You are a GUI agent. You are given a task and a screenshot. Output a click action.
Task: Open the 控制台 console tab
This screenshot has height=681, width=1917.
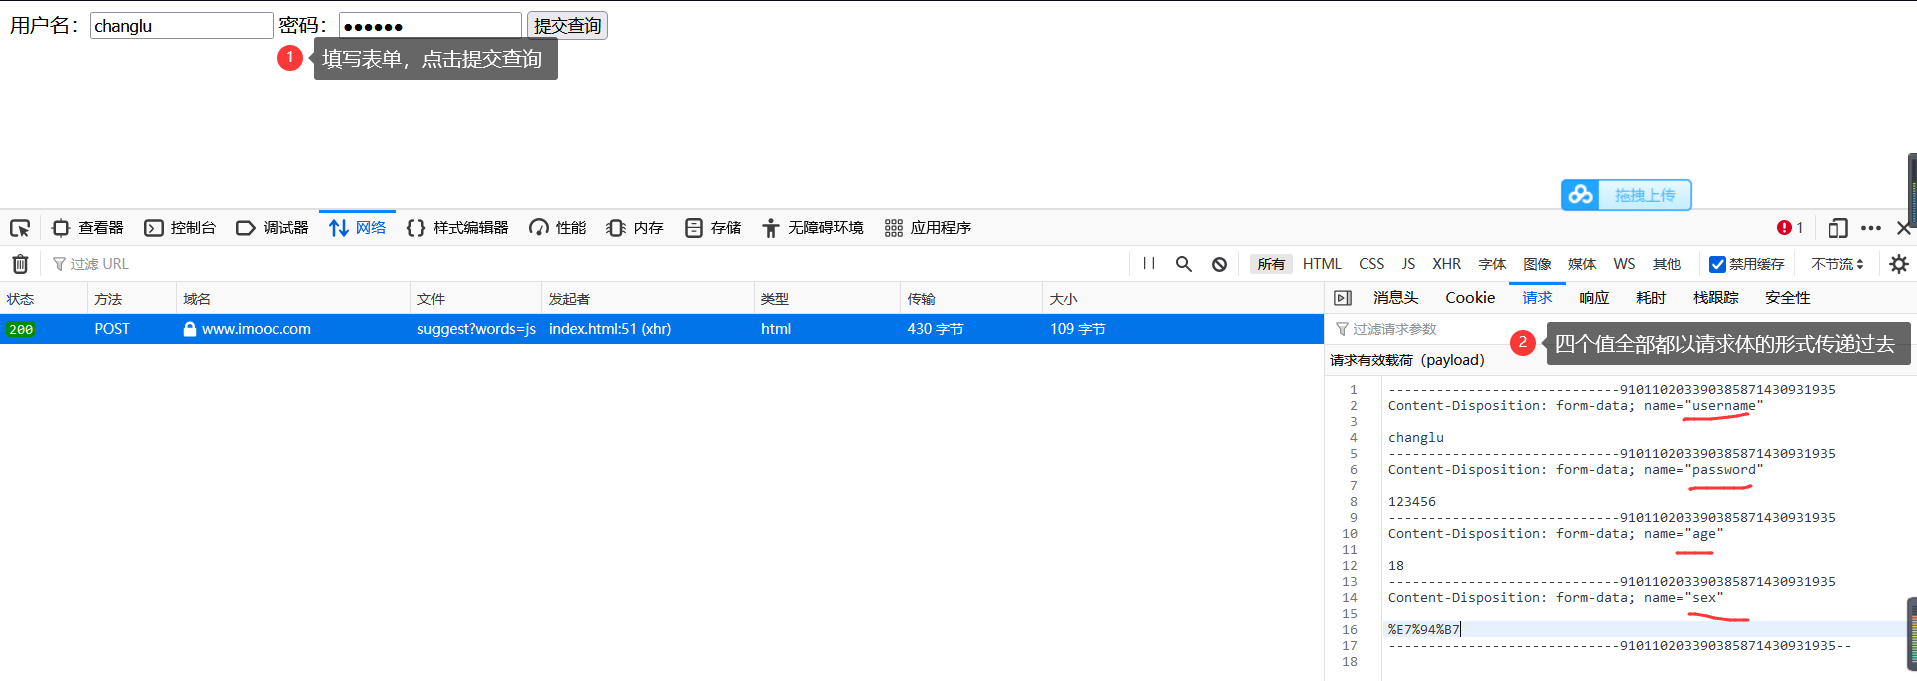[180, 228]
